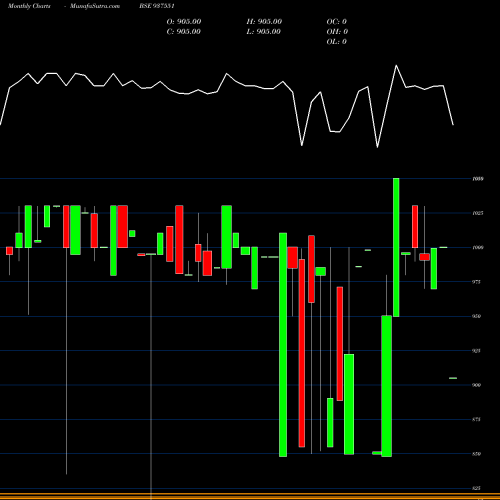Click the tallest green candle reaching 1050
Image resolution: width=500 pixels, height=500 pixels.
[396, 247]
